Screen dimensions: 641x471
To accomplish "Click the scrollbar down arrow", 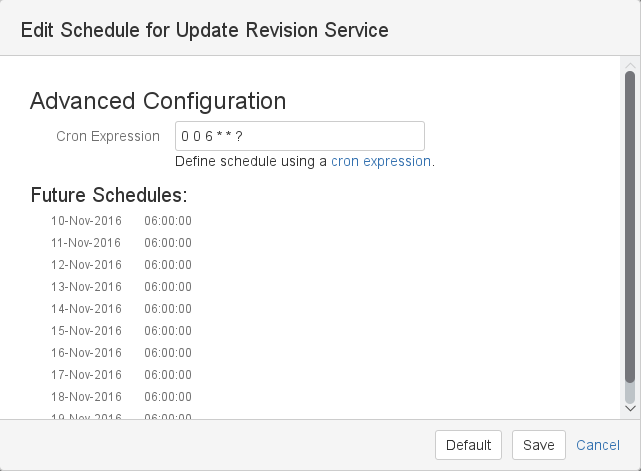I will 630,408.
